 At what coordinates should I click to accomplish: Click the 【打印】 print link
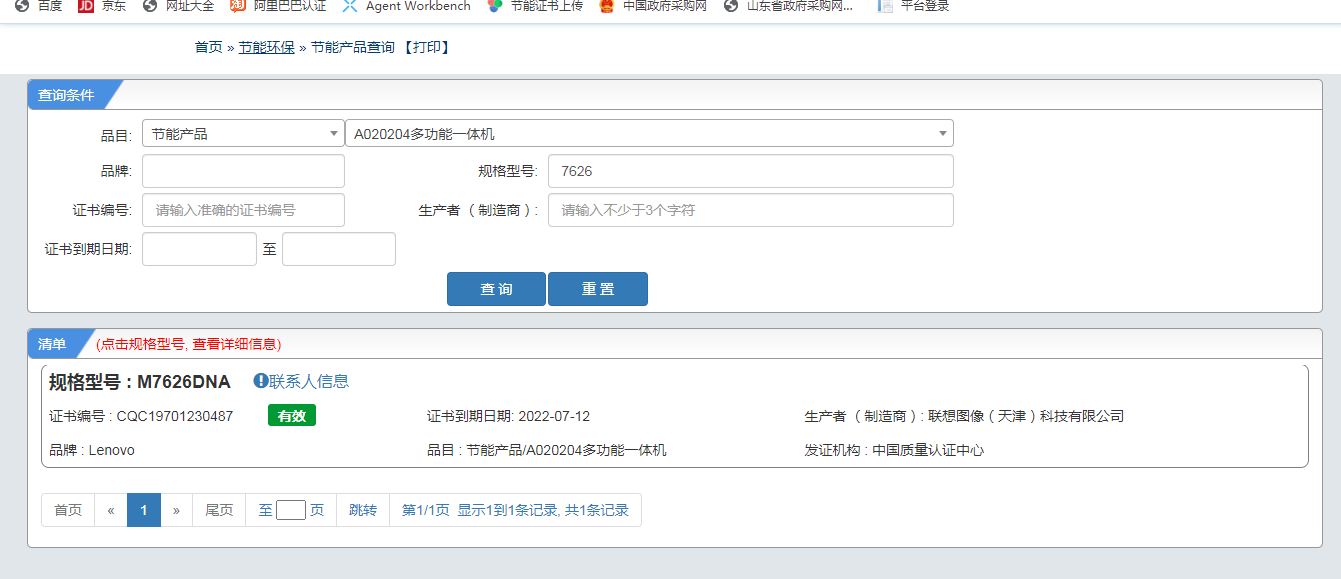pyautogui.click(x=426, y=47)
